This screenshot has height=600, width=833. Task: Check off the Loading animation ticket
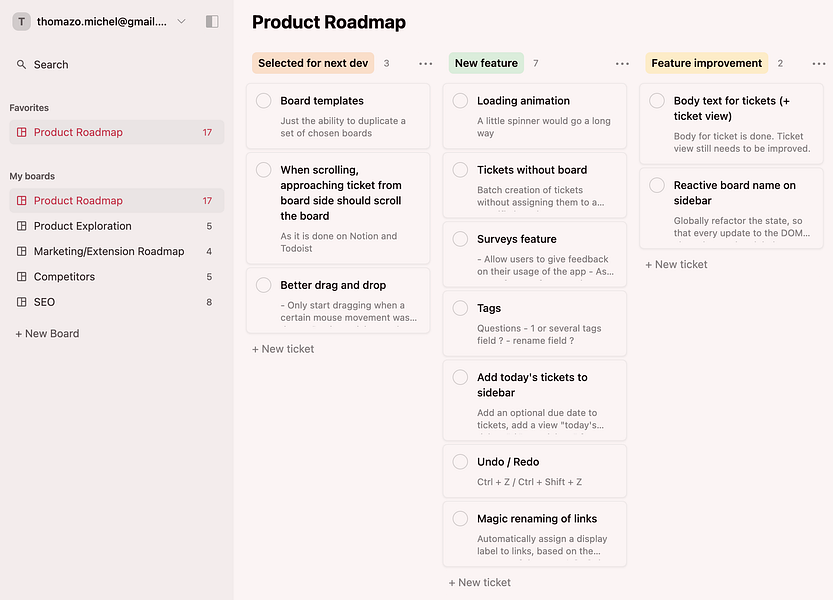click(x=460, y=101)
